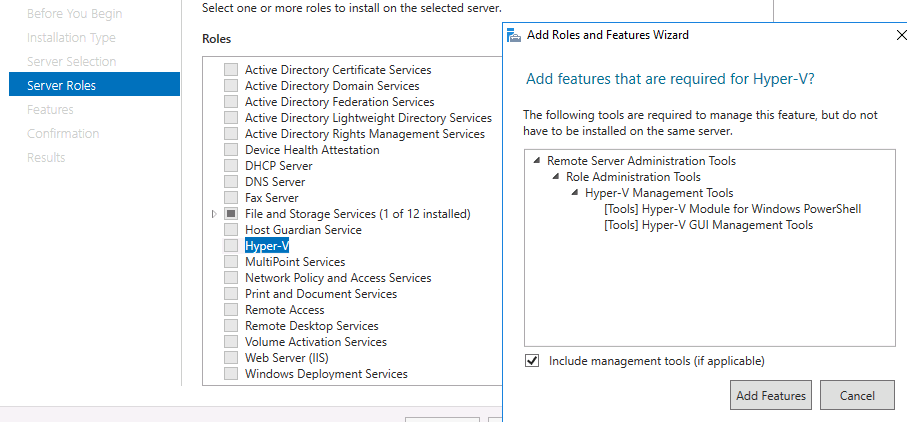Toggle File and Storage Services checkbox
Viewport: 907px width, 422px height.
[x=231, y=214]
